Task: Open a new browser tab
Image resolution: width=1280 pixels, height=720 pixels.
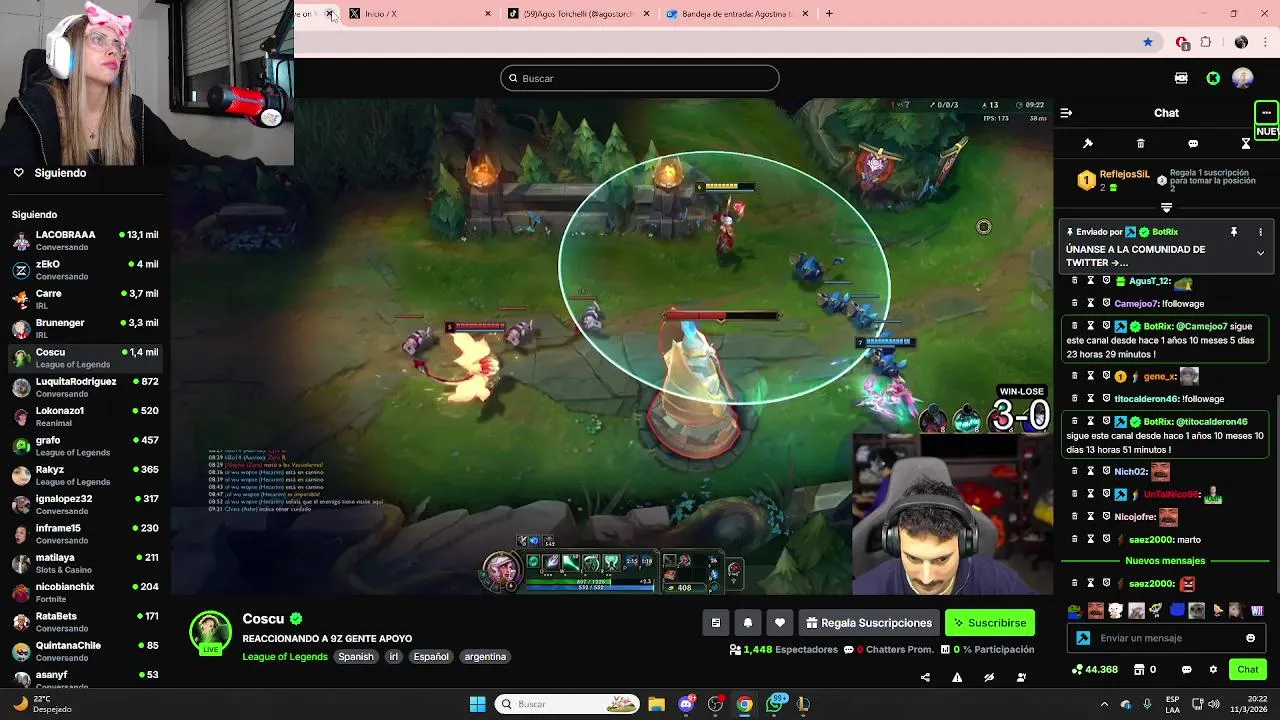Action: pyautogui.click(x=829, y=14)
